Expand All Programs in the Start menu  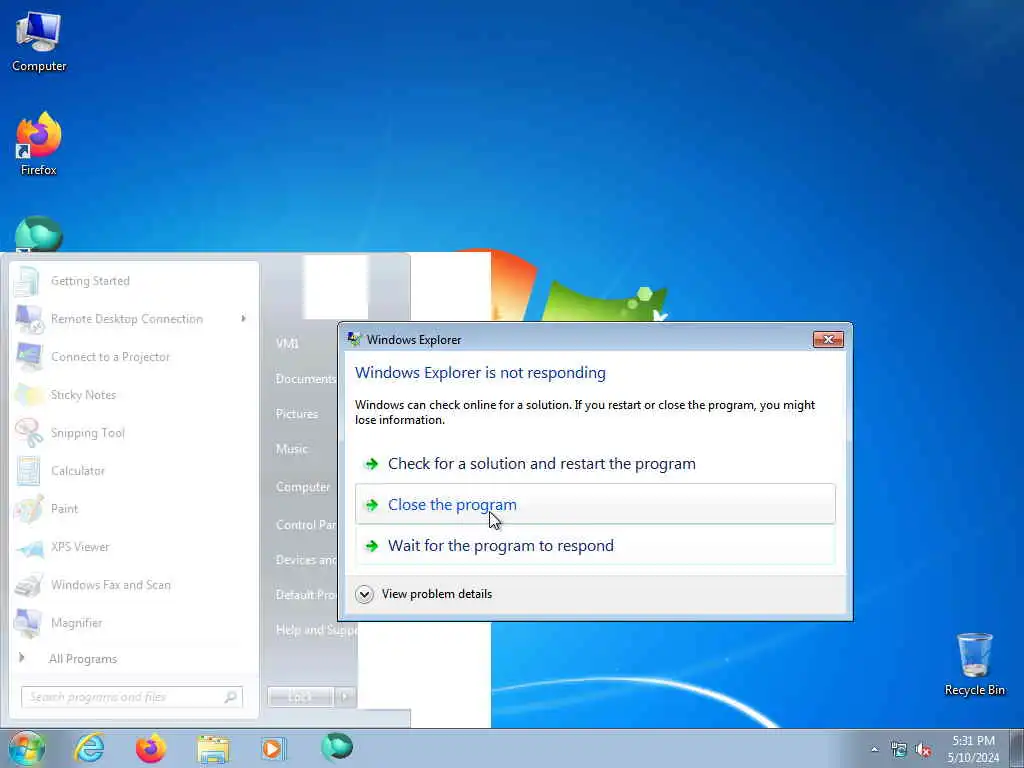[82, 658]
